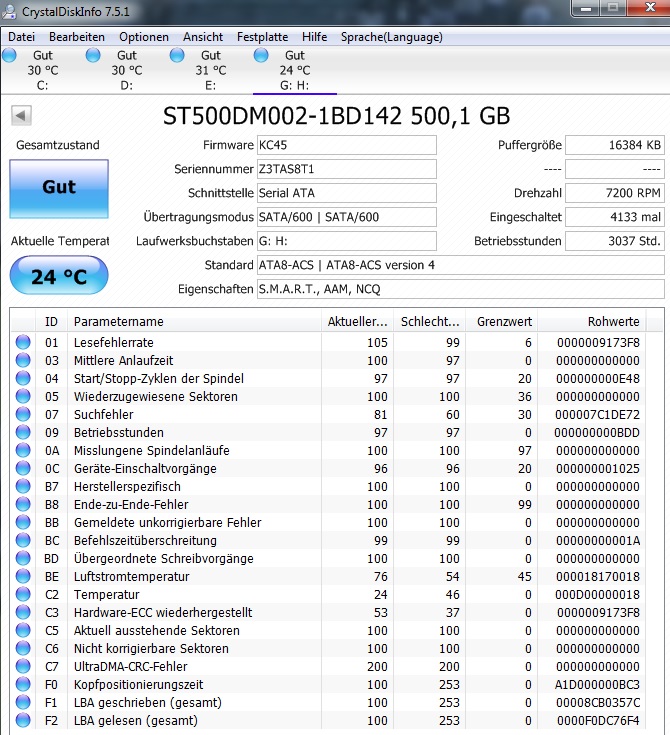Switch to the E: drive tab label
The image size is (670, 735).
pyautogui.click(x=211, y=86)
